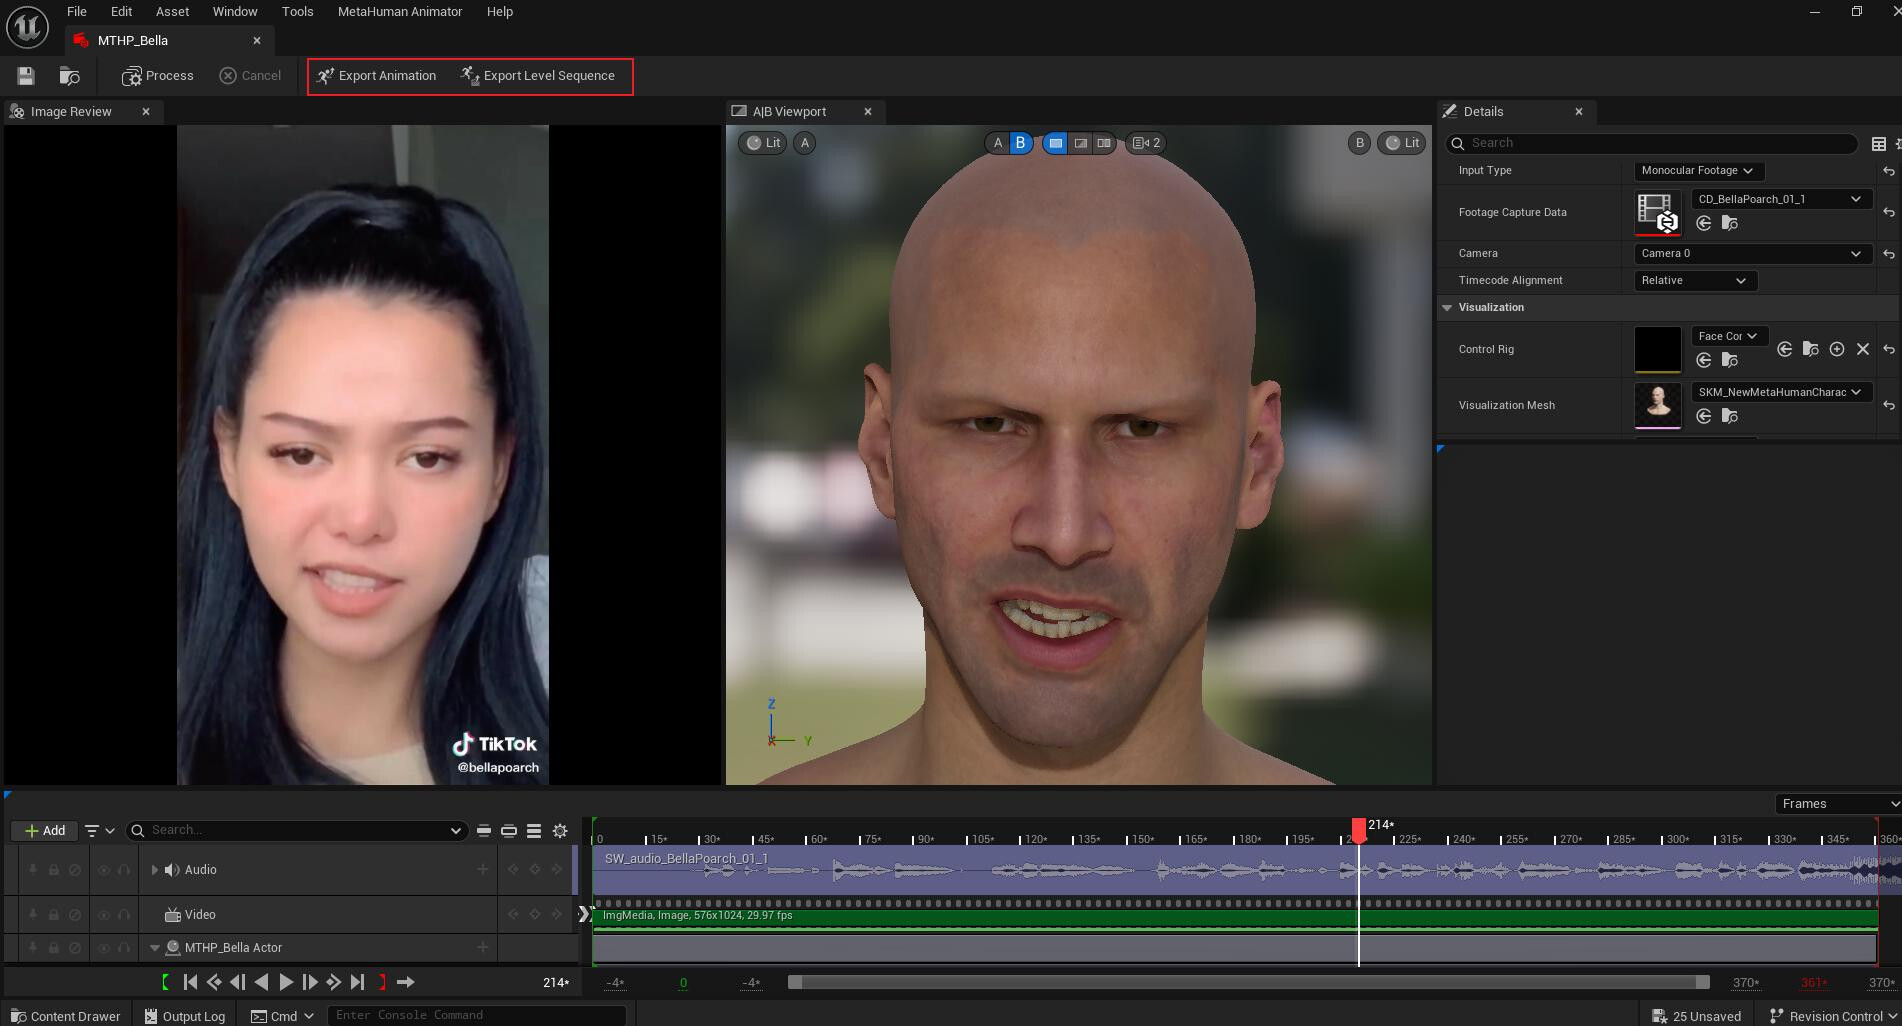Open Unreal Engine logo menu
The height and width of the screenshot is (1026, 1902).
coord(27,27)
